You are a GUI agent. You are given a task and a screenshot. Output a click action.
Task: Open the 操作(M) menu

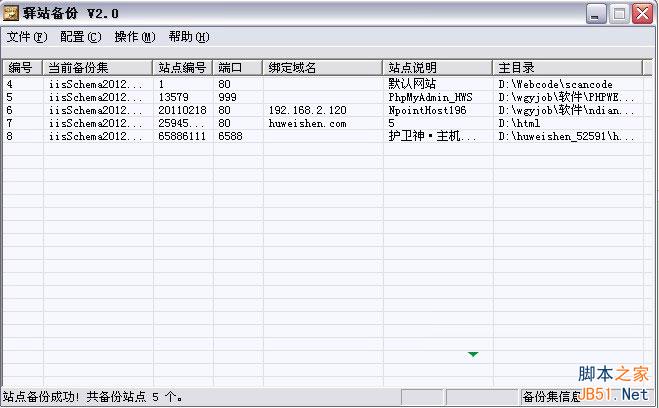click(x=135, y=37)
